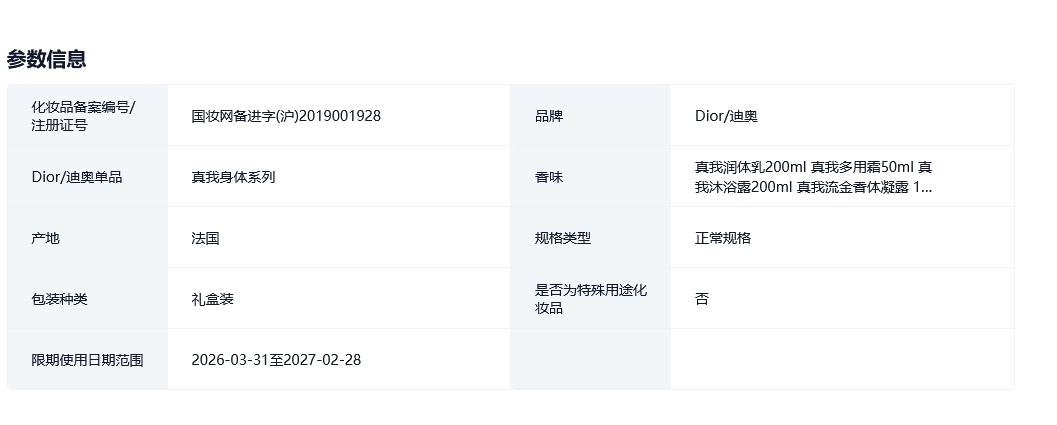The width and height of the screenshot is (1057, 425).
Task: Select the 真我身体系列 value
Action: point(233,177)
